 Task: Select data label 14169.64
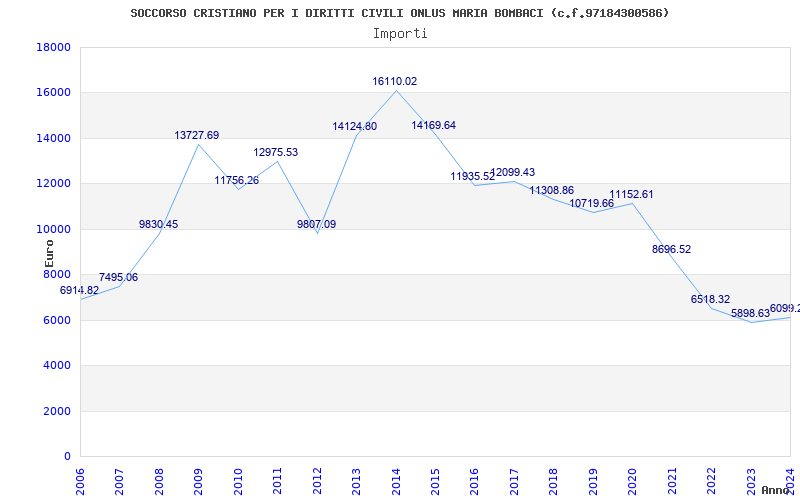(434, 126)
